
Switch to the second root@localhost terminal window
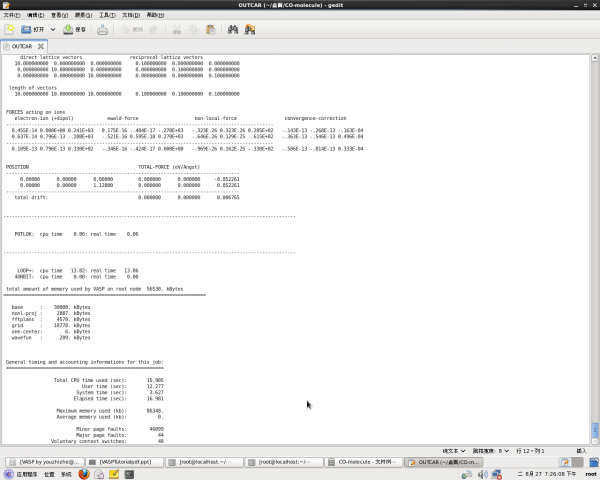click(284, 462)
